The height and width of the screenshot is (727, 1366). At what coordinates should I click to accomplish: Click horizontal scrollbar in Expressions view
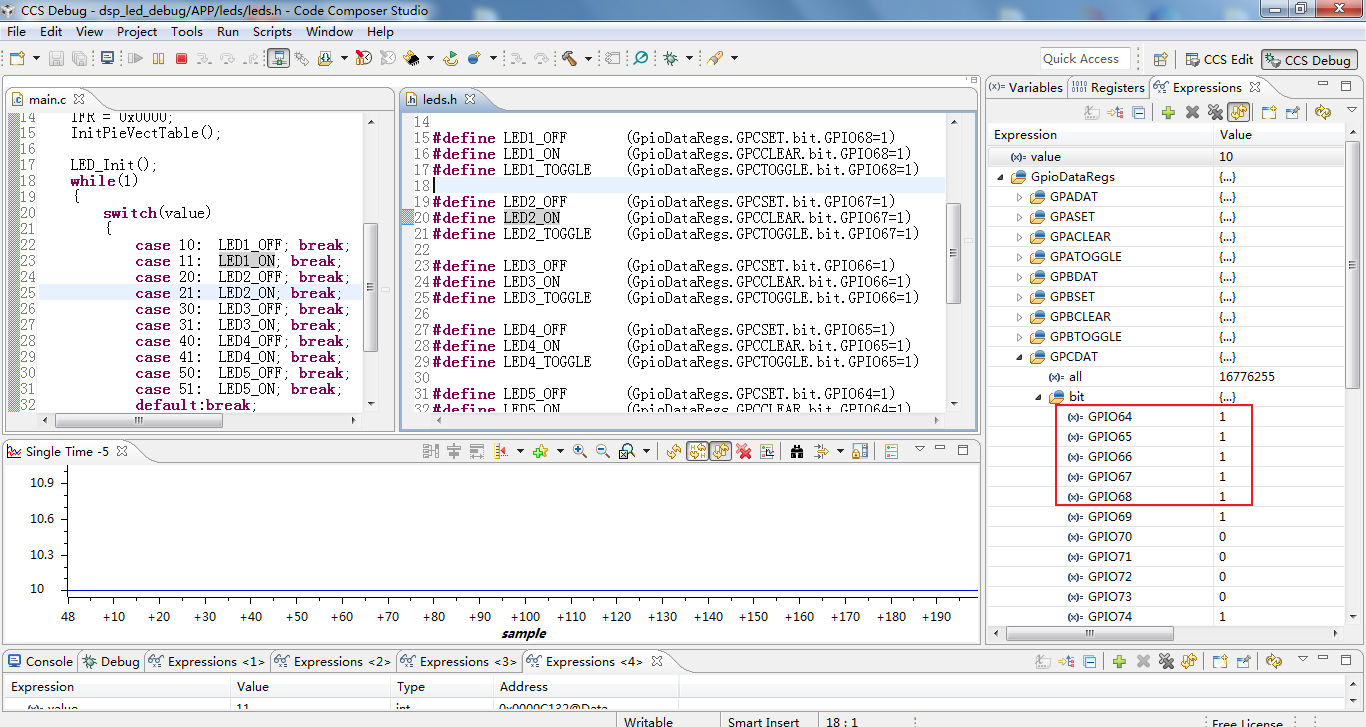tap(1090, 633)
